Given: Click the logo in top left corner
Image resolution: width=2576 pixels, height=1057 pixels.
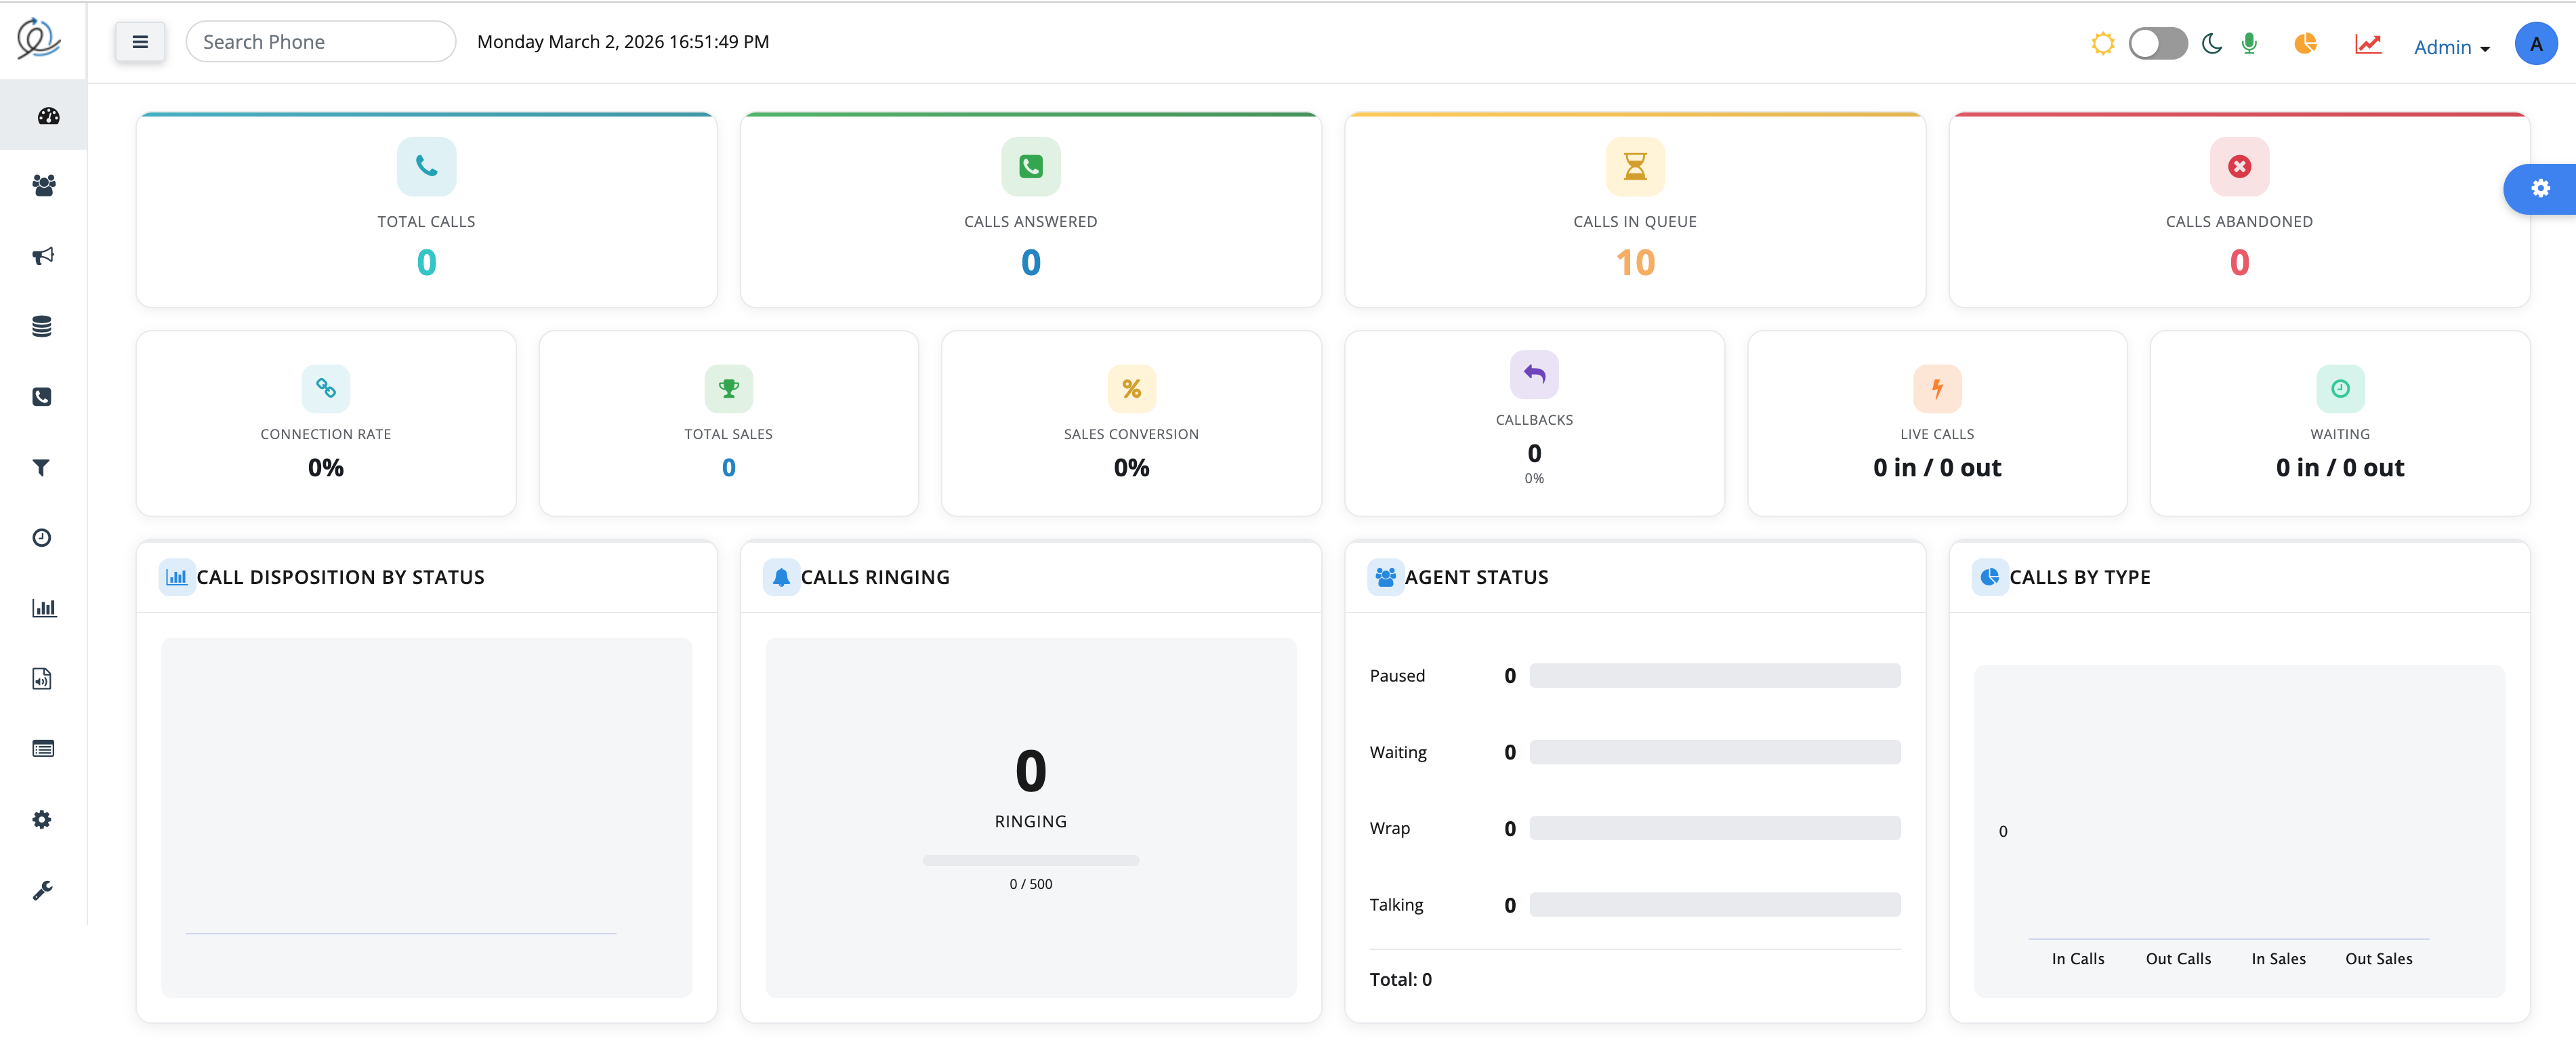Looking at the screenshot, I should pyautogui.click(x=39, y=39).
